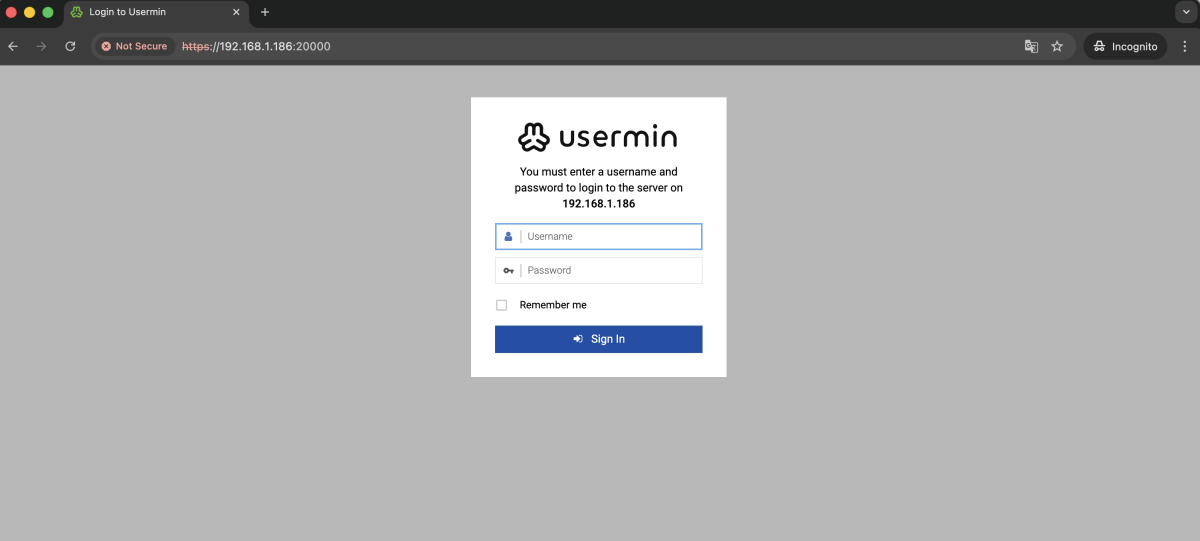Open a new tab with the plus icon
The image size is (1200, 541).
point(265,12)
